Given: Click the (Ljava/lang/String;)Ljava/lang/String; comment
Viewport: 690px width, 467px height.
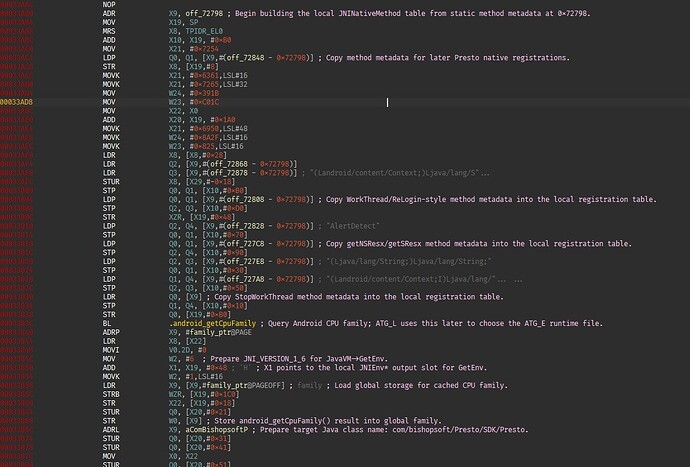Looking at the screenshot, I should (409, 261).
